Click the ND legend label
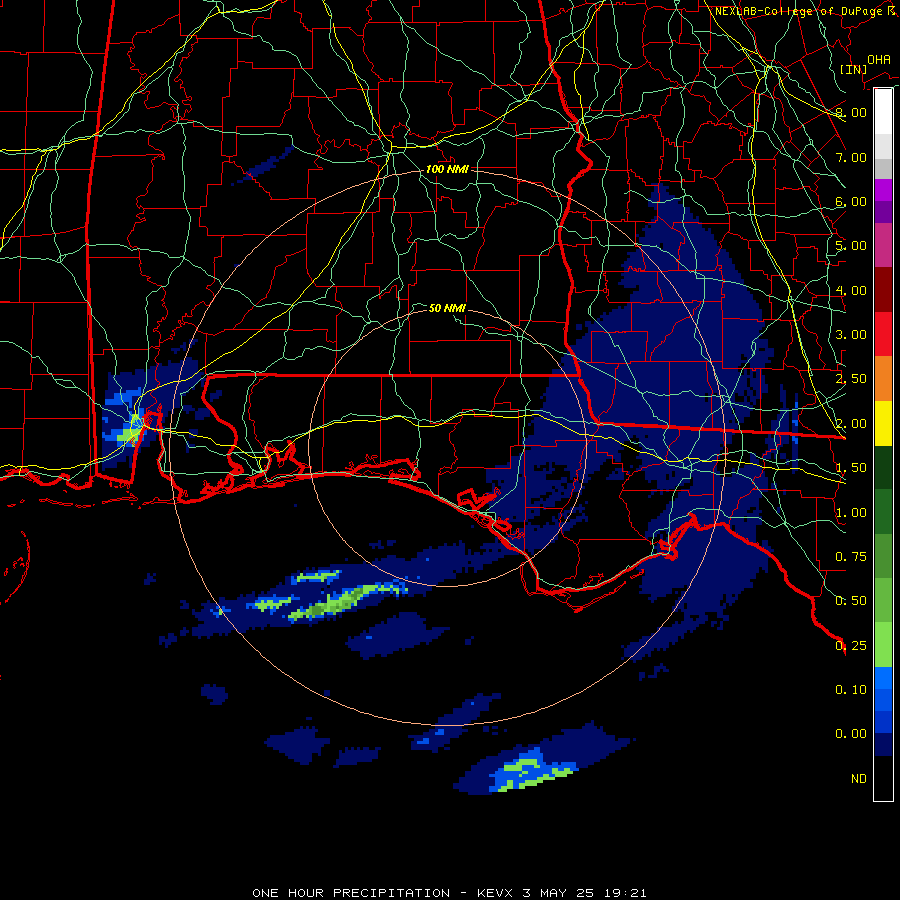 [x=859, y=779]
